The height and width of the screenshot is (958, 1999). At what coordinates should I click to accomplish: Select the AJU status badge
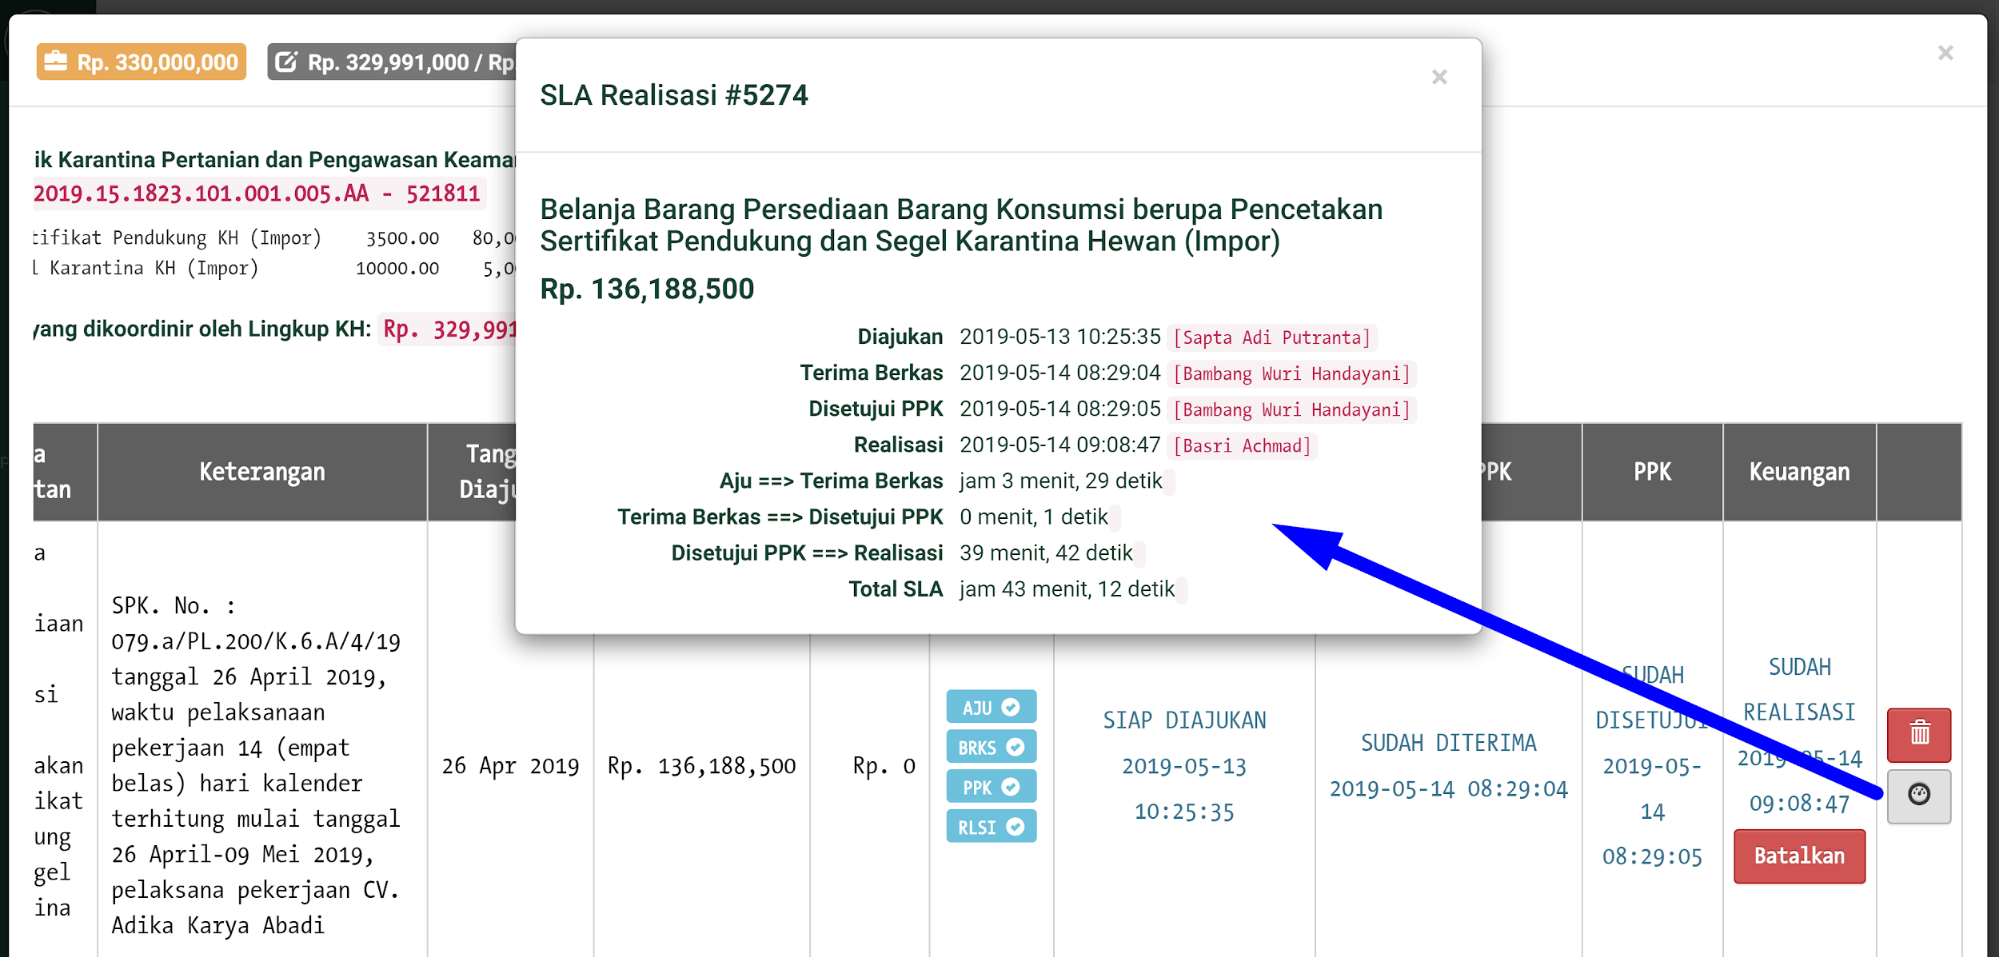coord(990,707)
